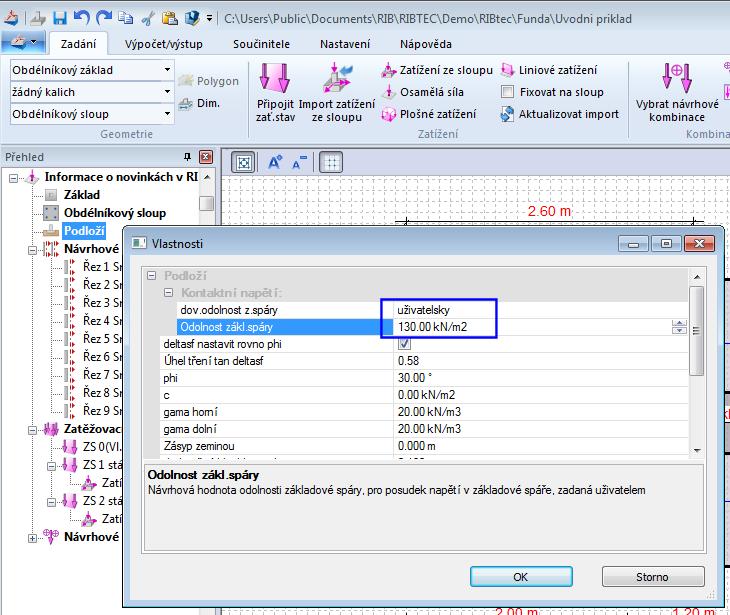Screen dimensions: 730x615
Task: Open the Nastavení ribbon tab
Action: 345,44
